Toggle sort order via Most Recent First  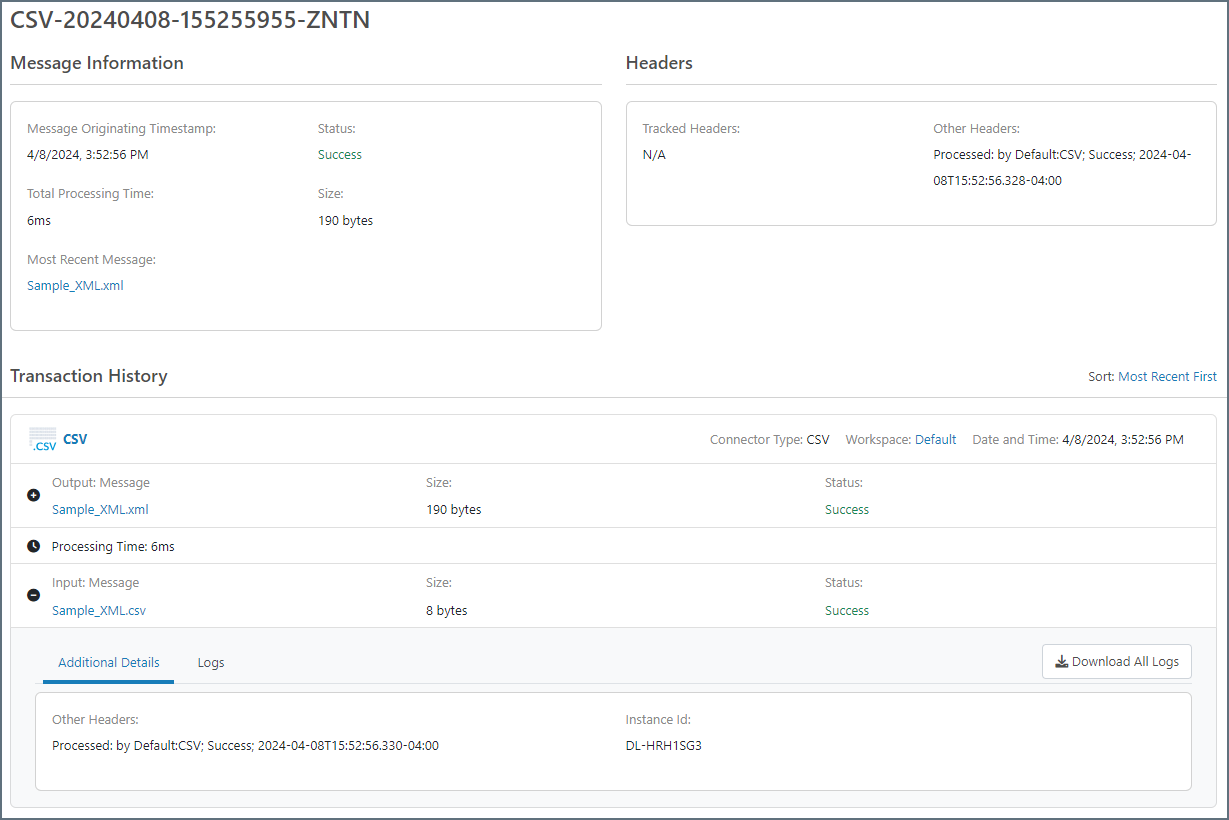coord(1167,376)
